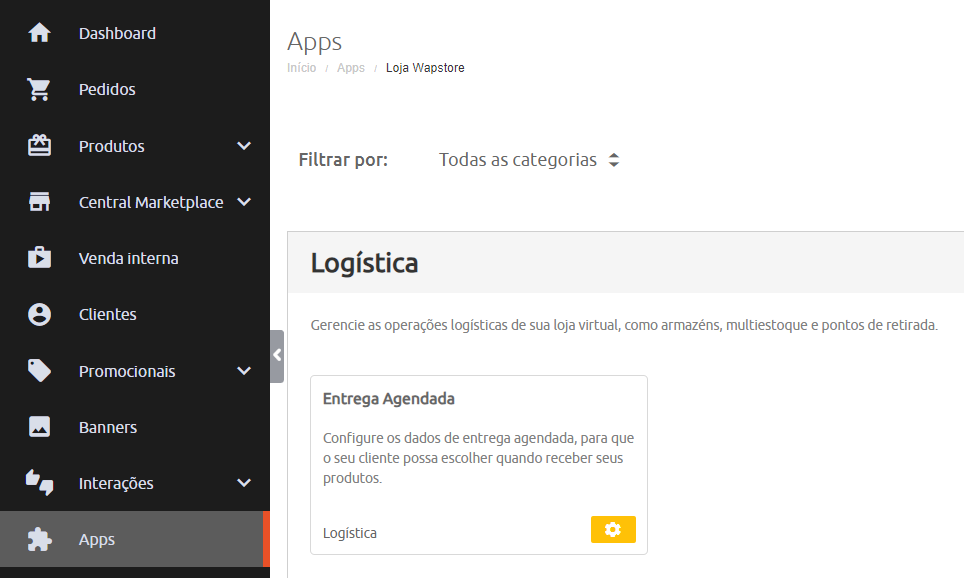The image size is (964, 578).
Task: Open the Todas as categorias filter dropdown
Action: click(x=529, y=160)
